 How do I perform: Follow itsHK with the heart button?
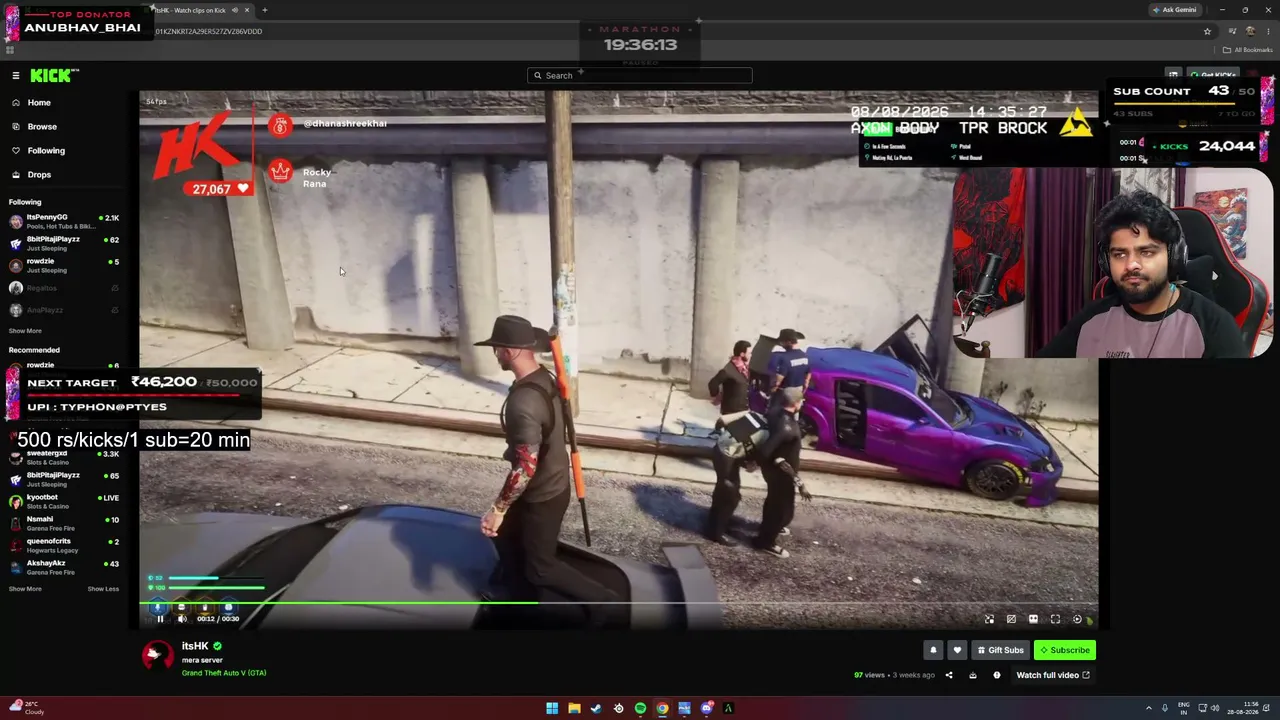[x=957, y=650]
